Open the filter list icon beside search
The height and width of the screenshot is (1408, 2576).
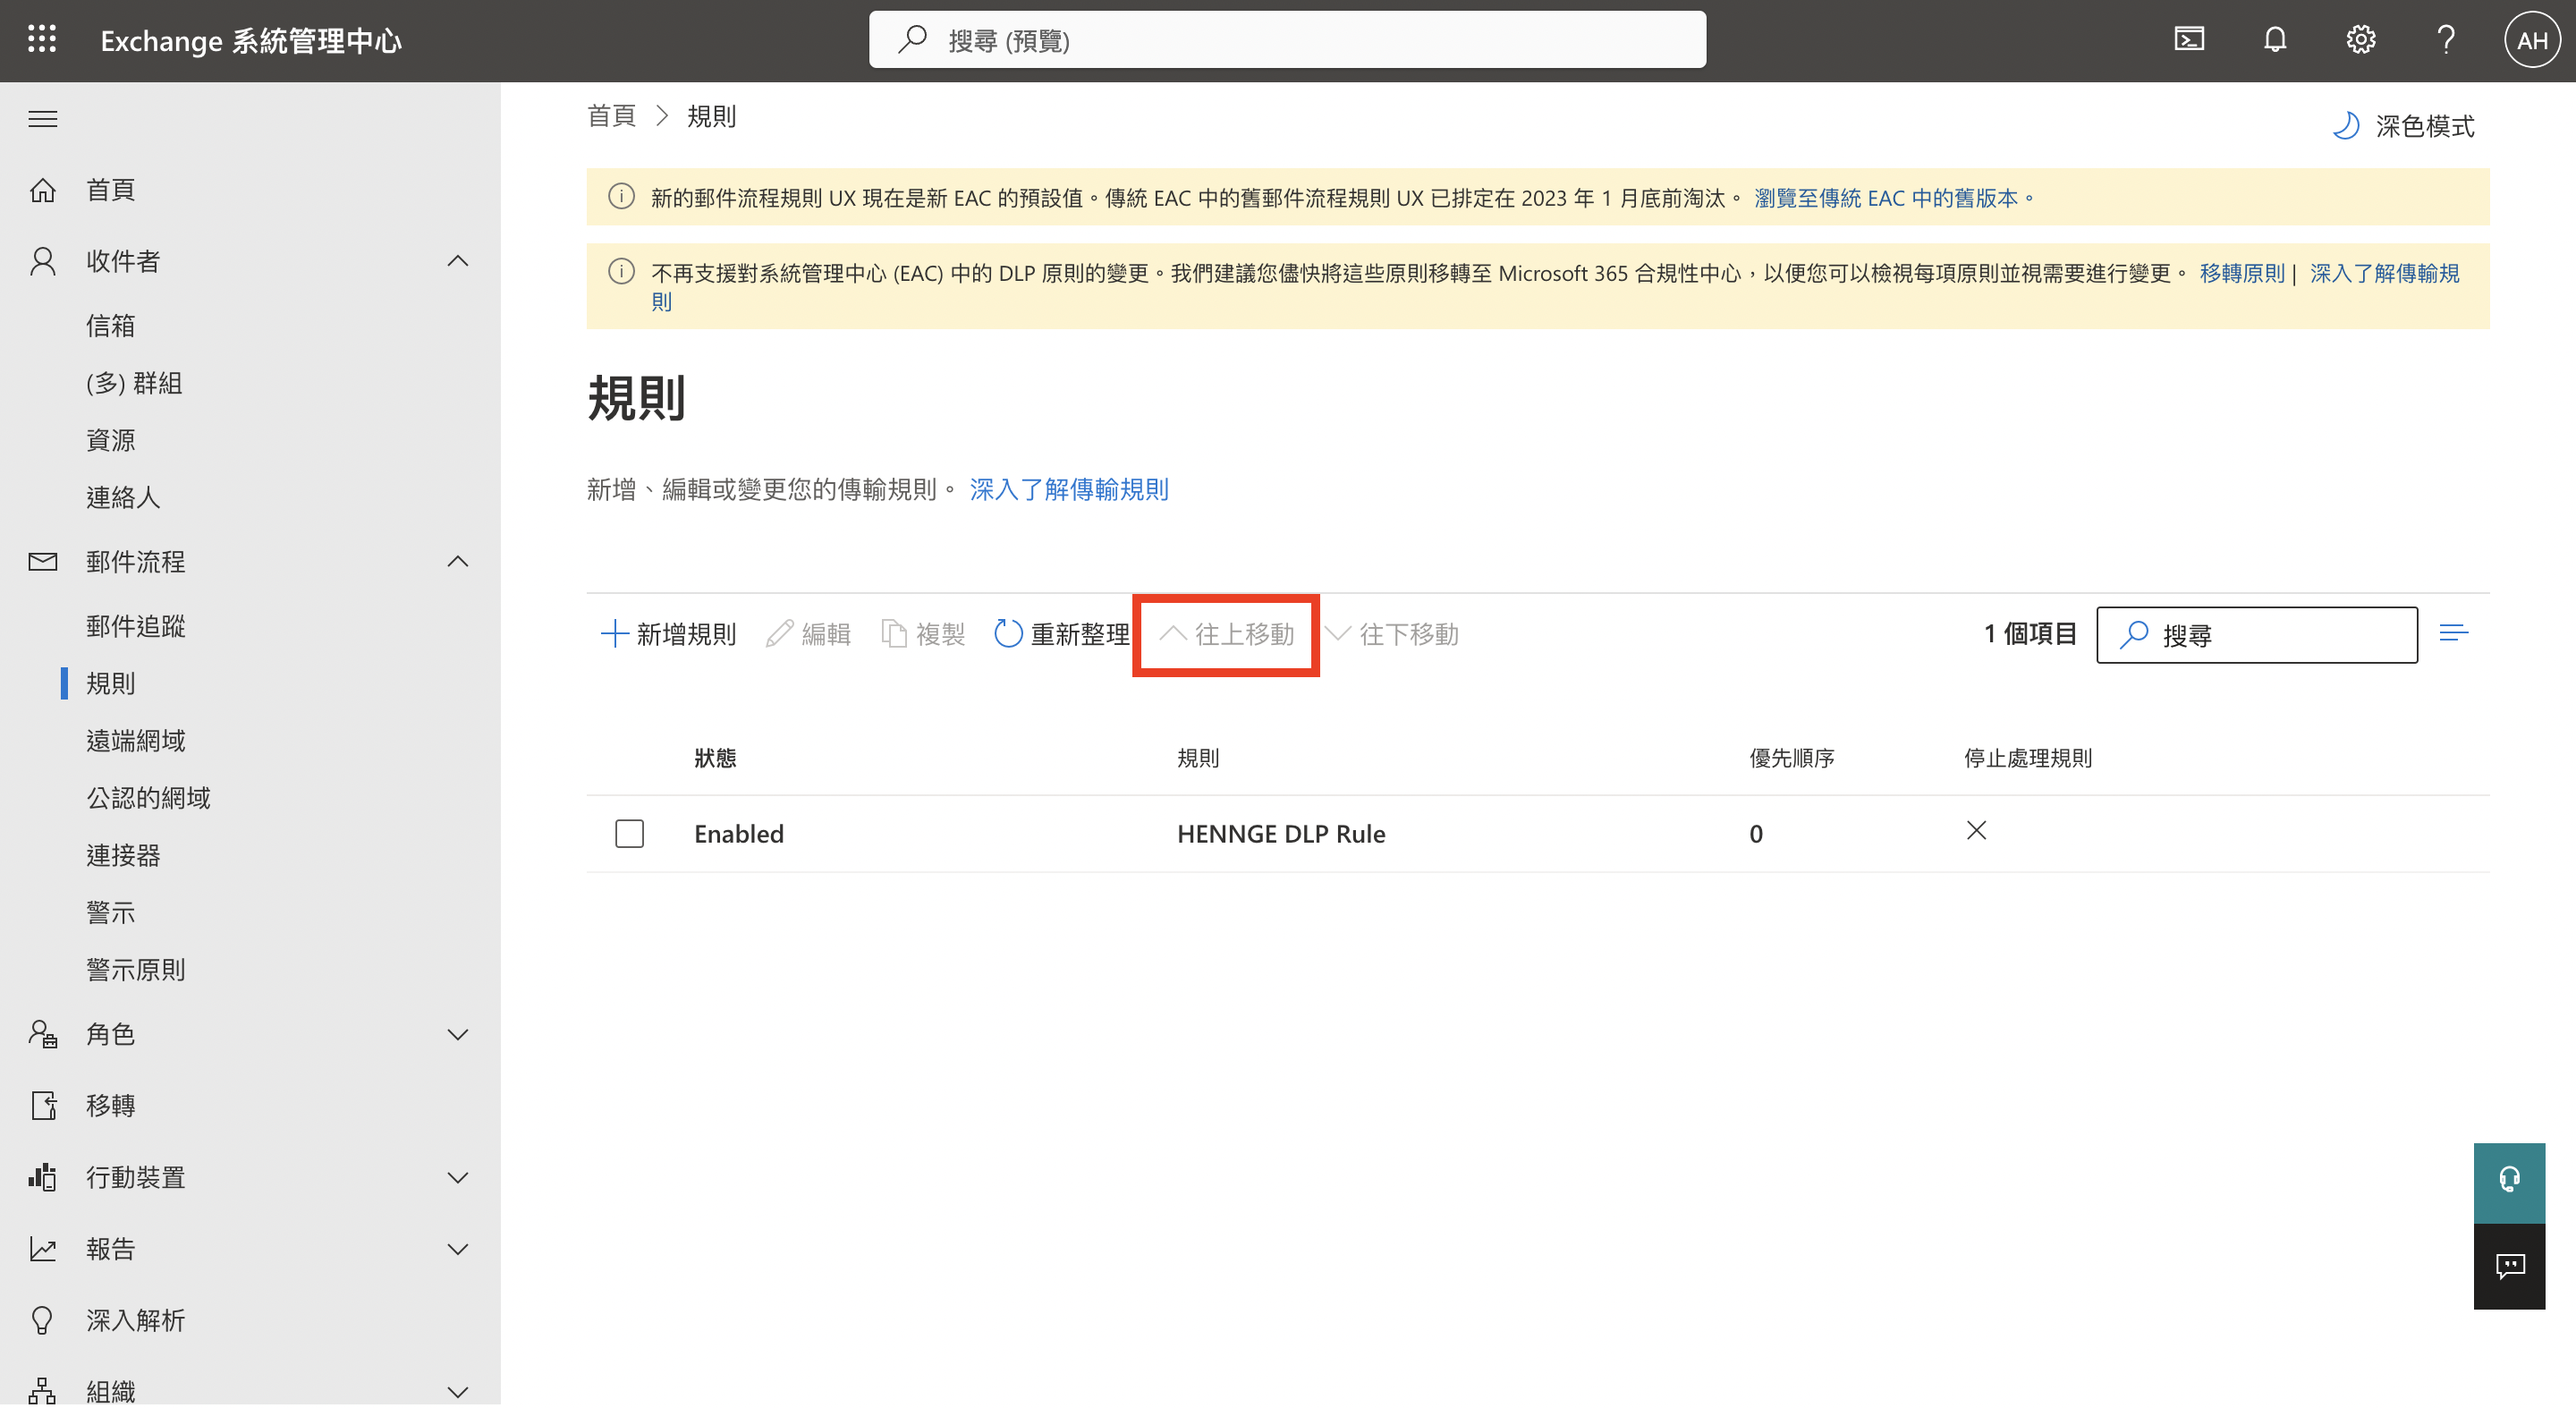click(2453, 633)
